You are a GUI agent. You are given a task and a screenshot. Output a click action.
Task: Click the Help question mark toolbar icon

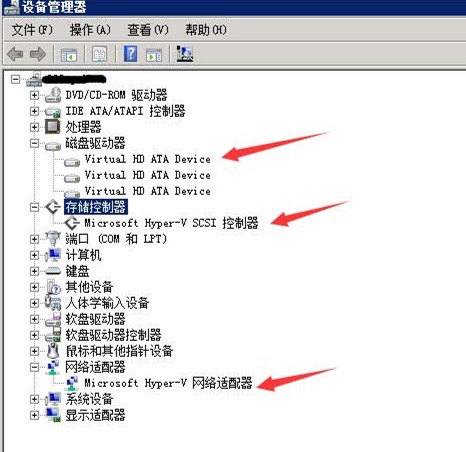[130, 54]
